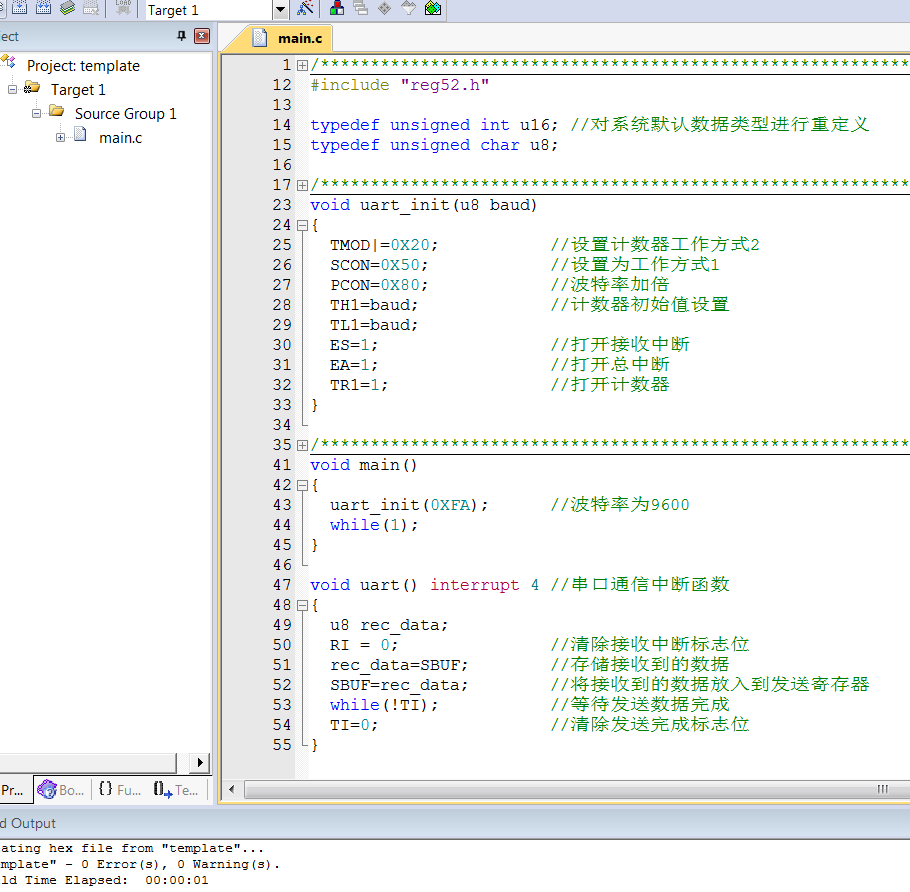Screen dimensions: 910x892
Task: Click 'ES=1;' statement
Action: click(354, 345)
